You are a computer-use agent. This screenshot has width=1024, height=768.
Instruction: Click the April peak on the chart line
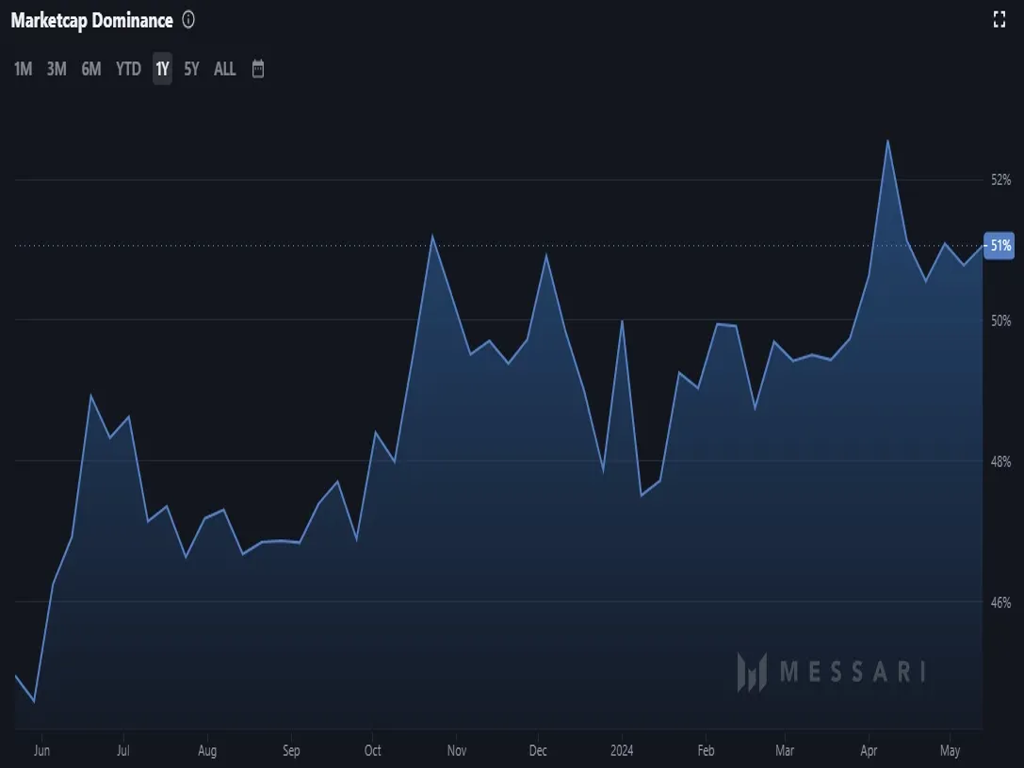tap(887, 141)
